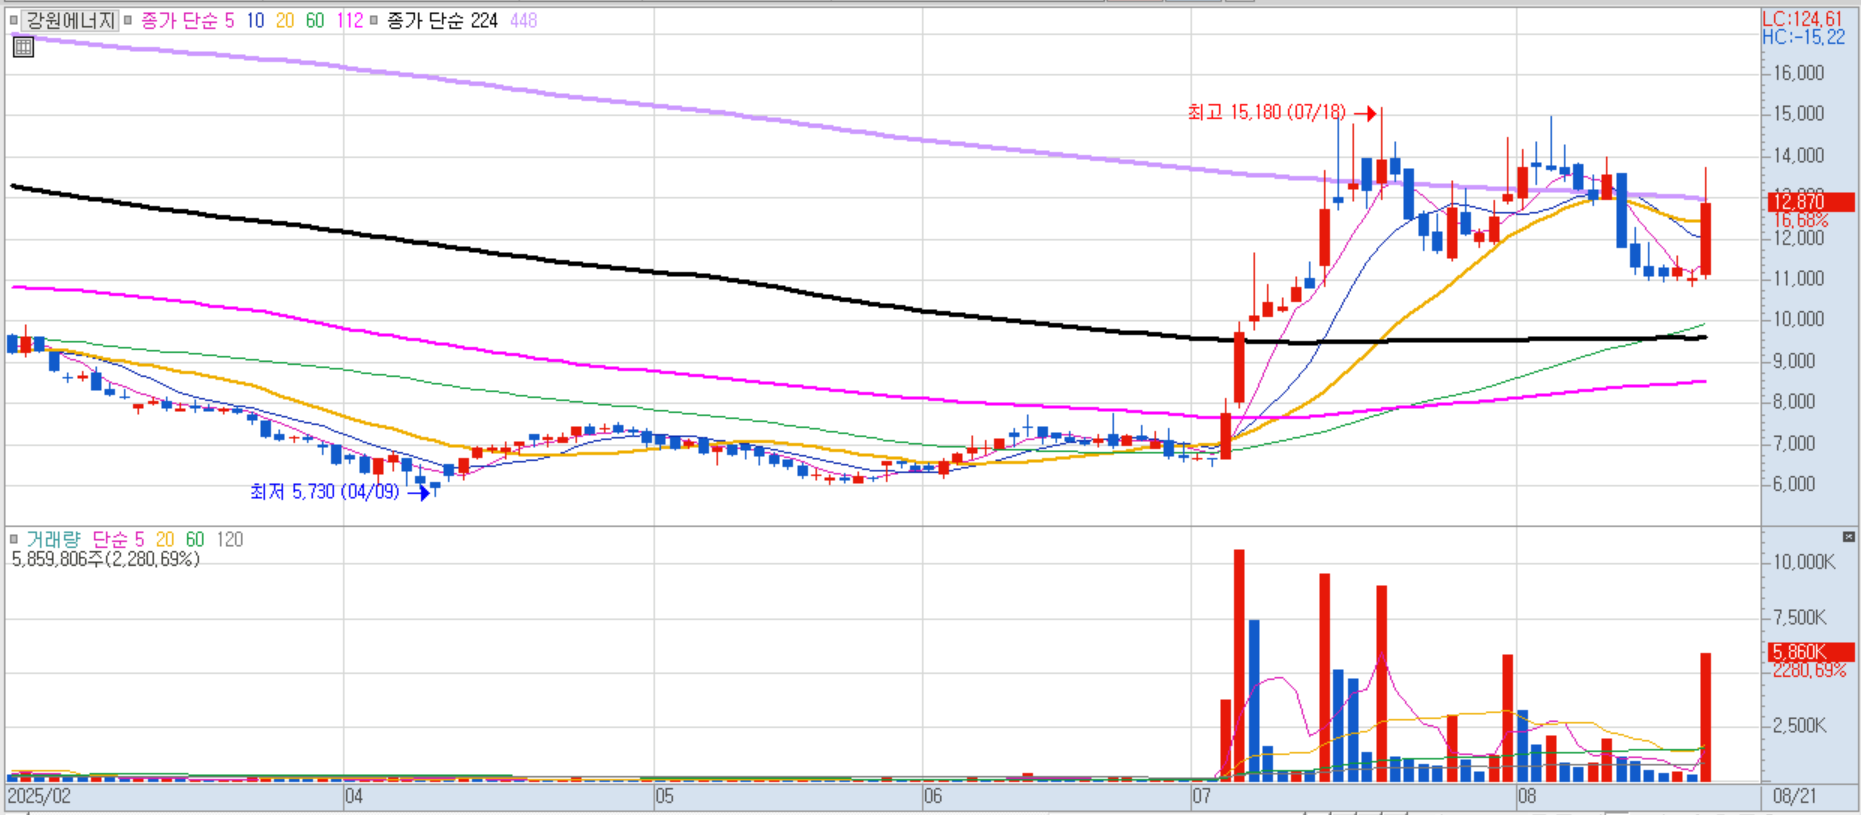
Task: Click the 06 month marker on date axis
Action: point(932,797)
